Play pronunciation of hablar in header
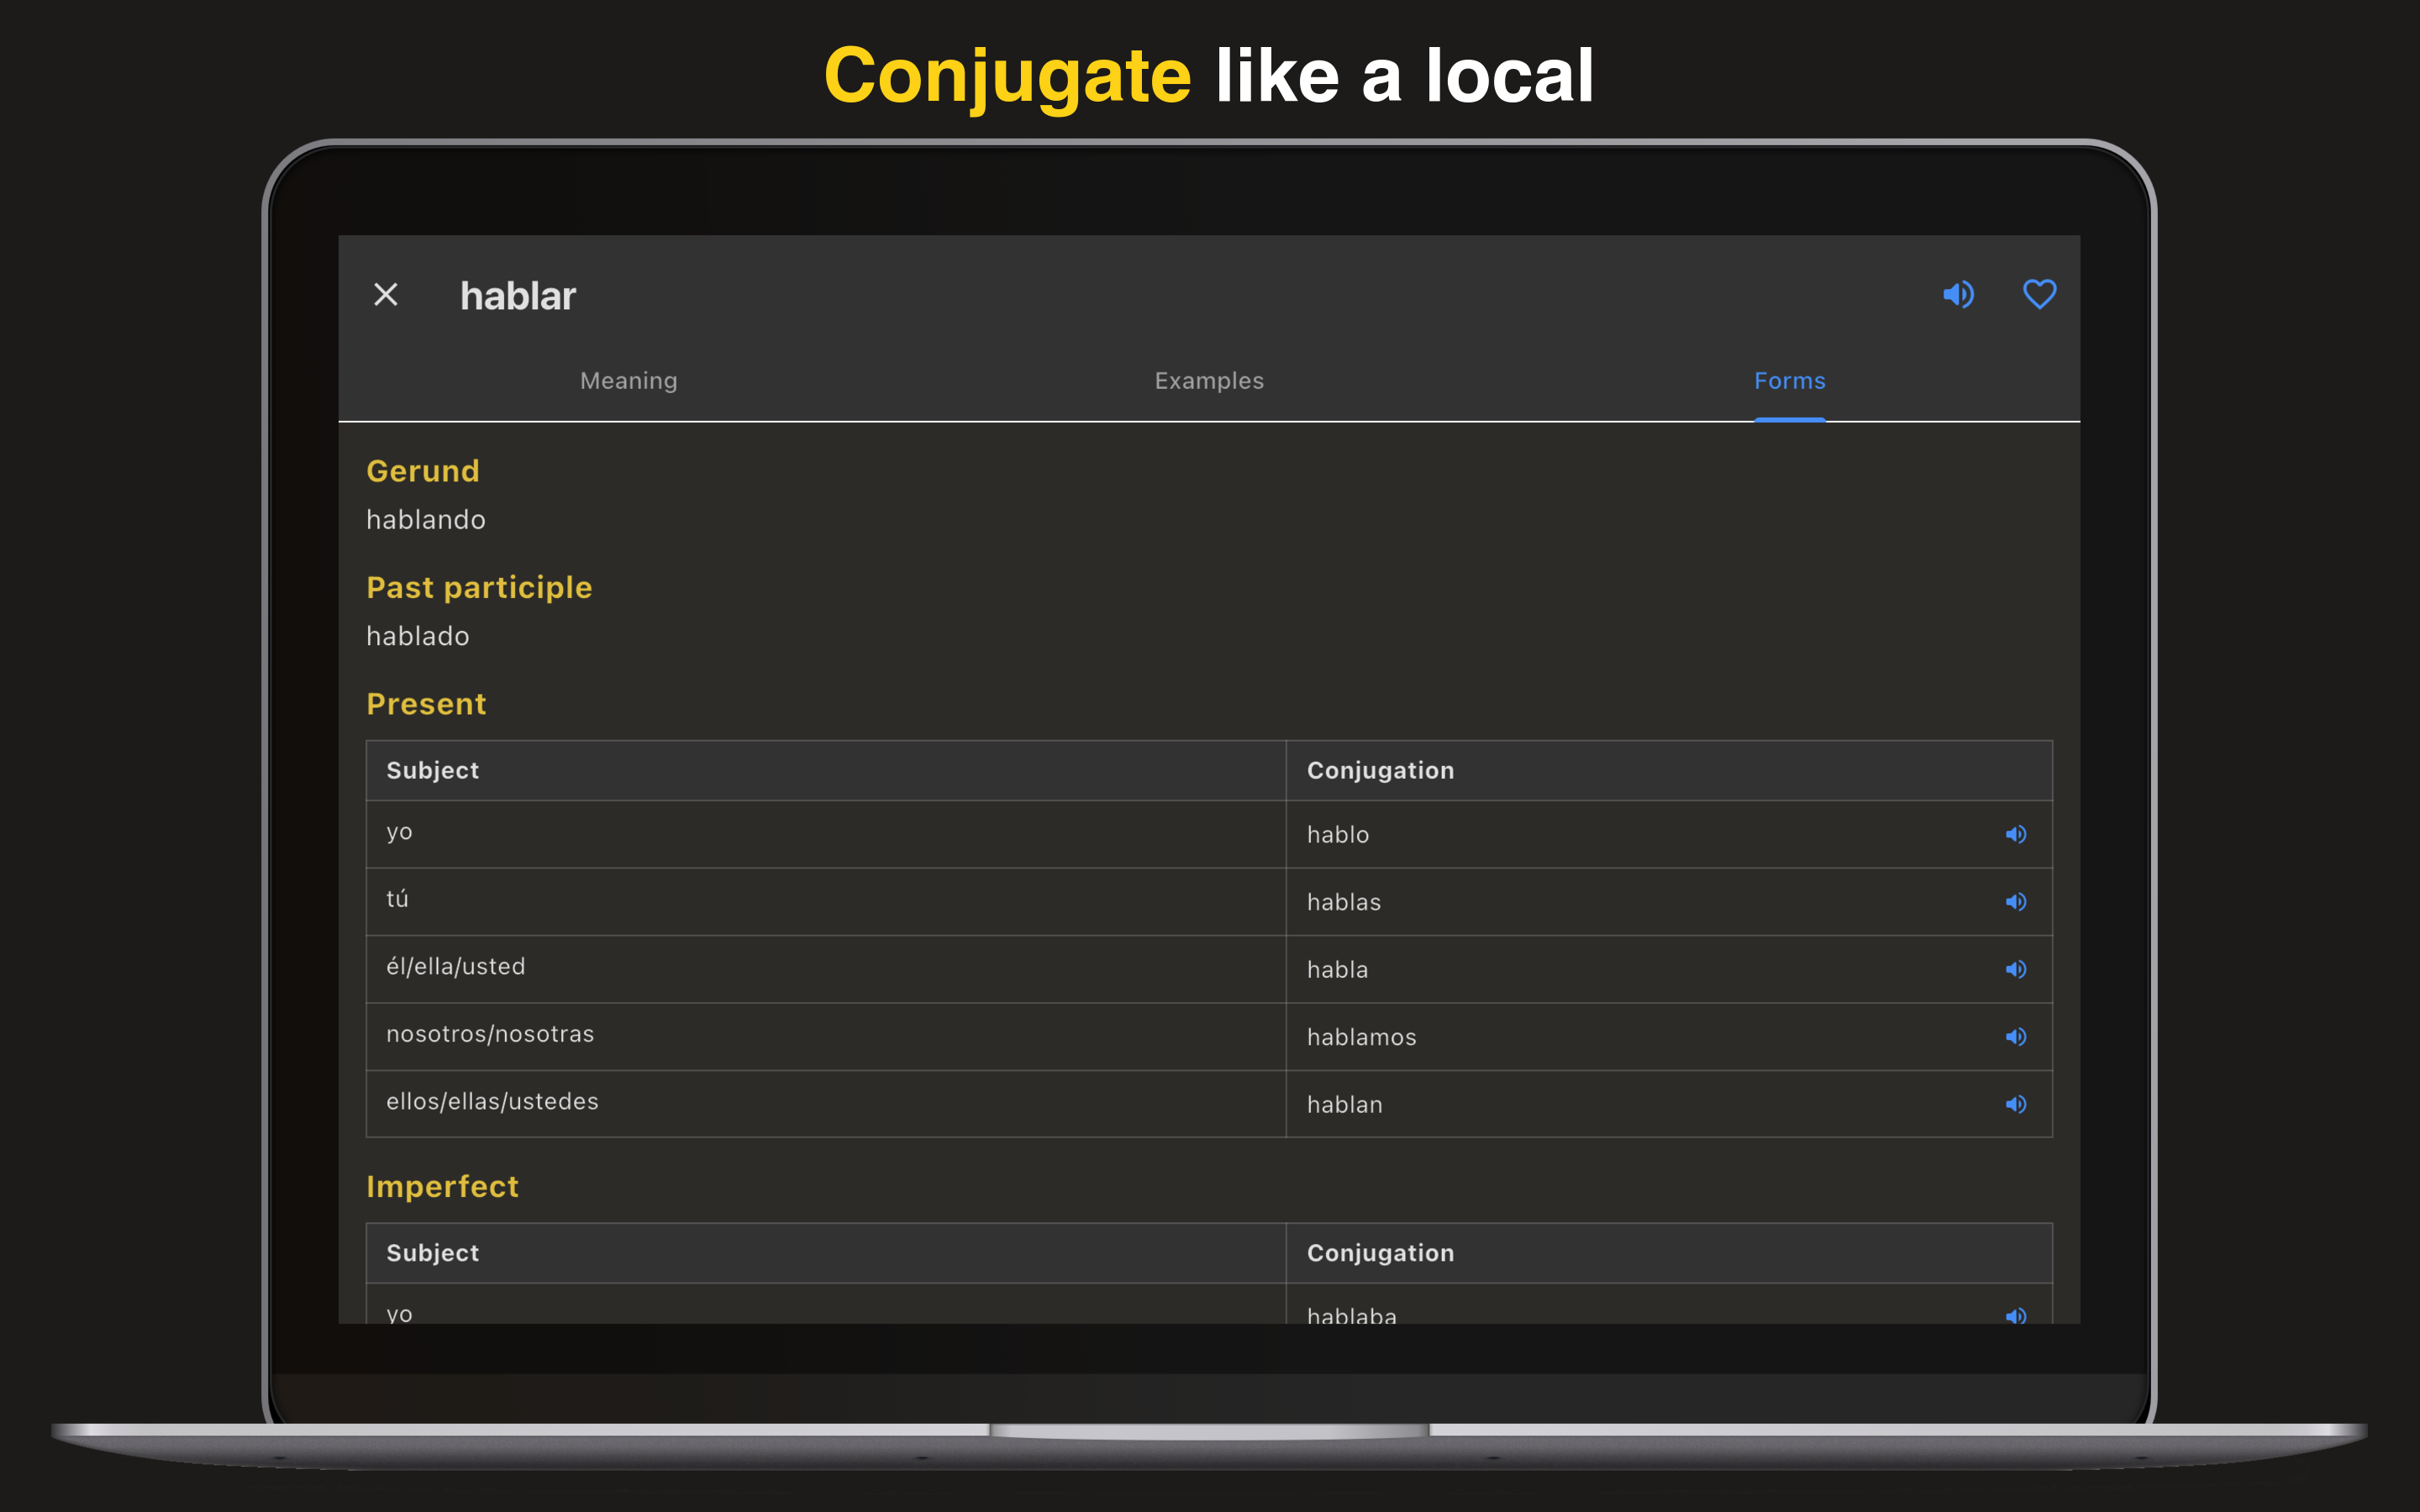Viewport: 2420px width, 1512px height. click(1958, 295)
